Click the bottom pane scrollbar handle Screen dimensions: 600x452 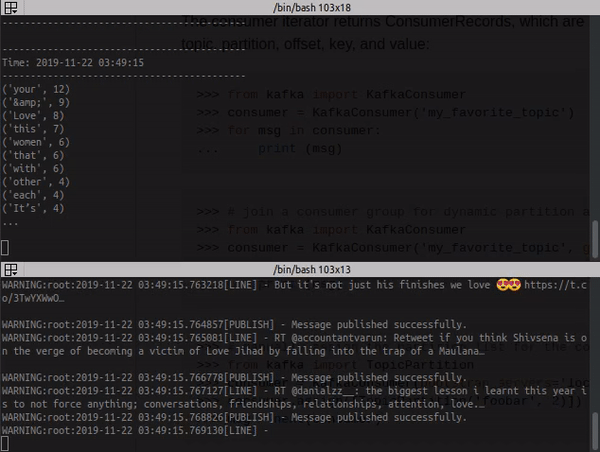595,430
